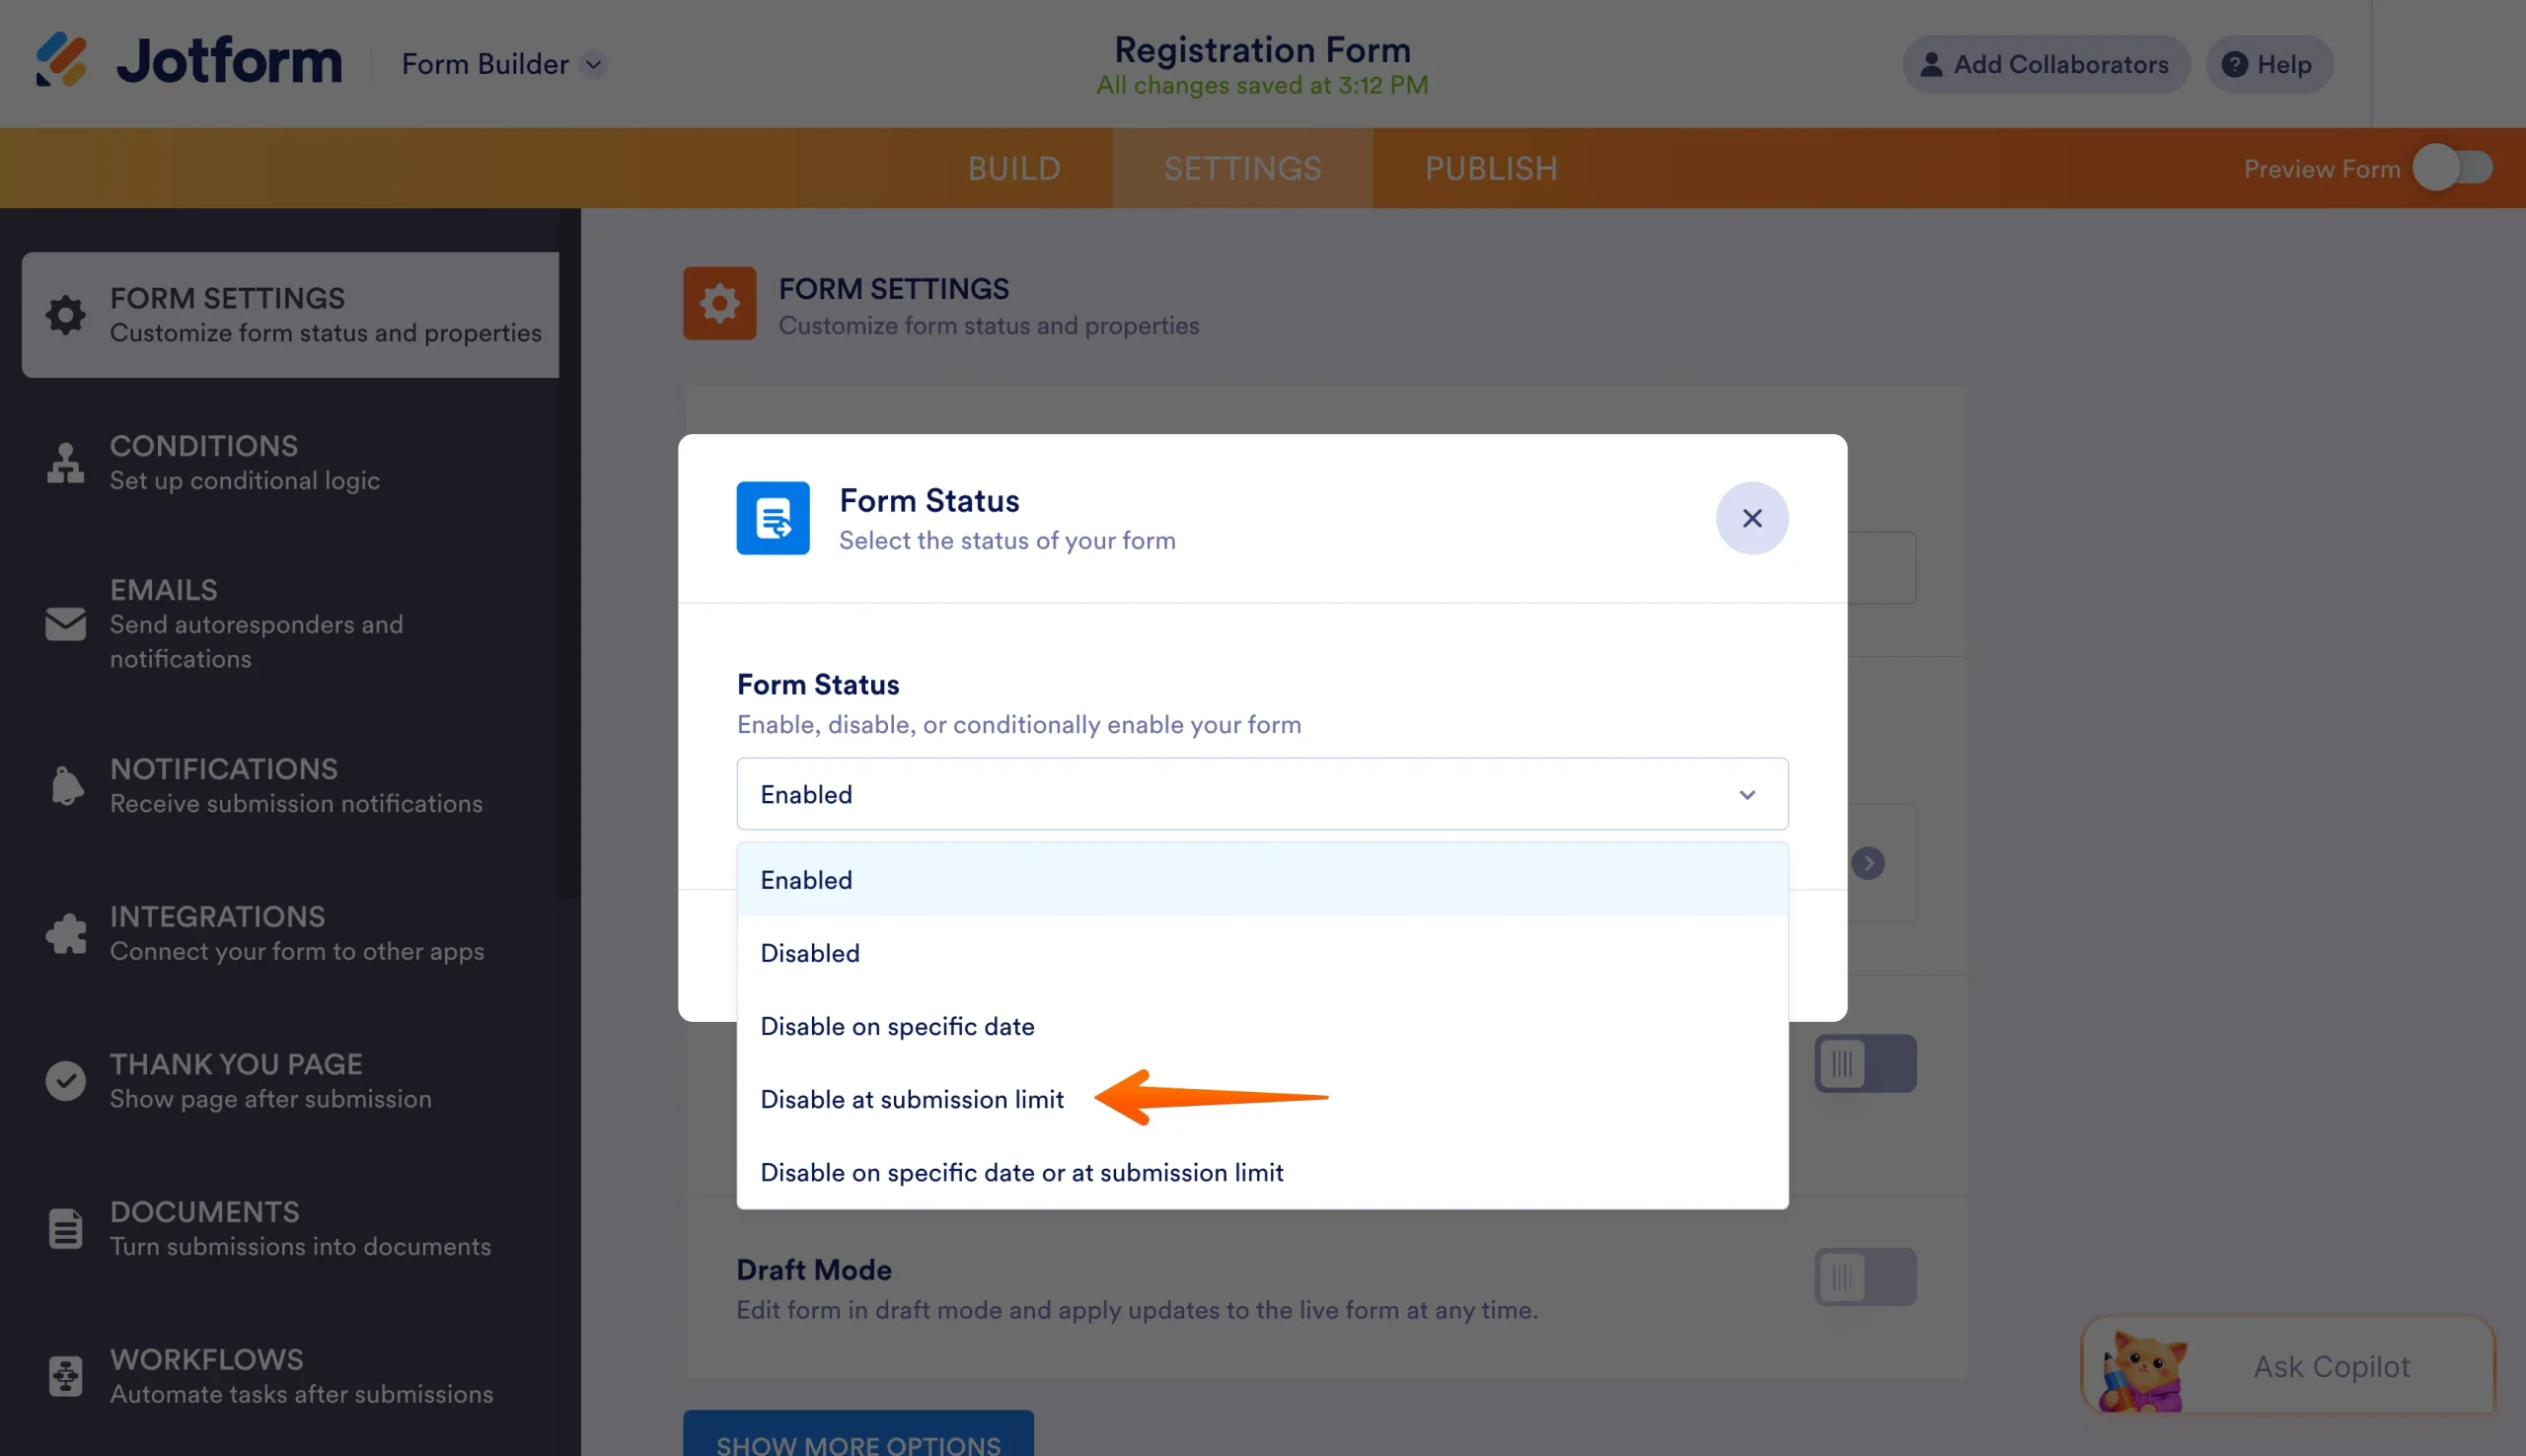Open the Emails envelope icon
Screen dimensions: 2526x1456
tap(66, 624)
